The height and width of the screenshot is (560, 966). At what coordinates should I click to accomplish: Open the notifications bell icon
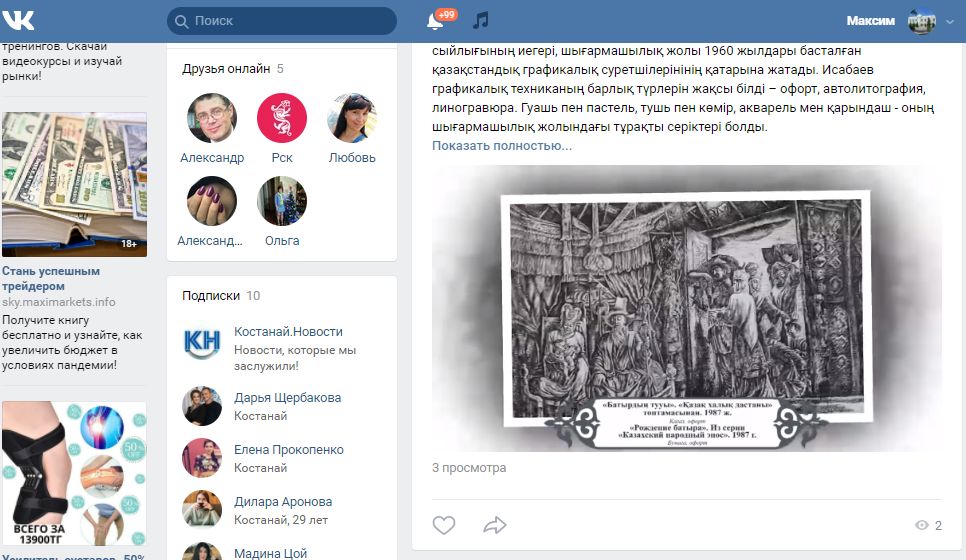tap(434, 22)
